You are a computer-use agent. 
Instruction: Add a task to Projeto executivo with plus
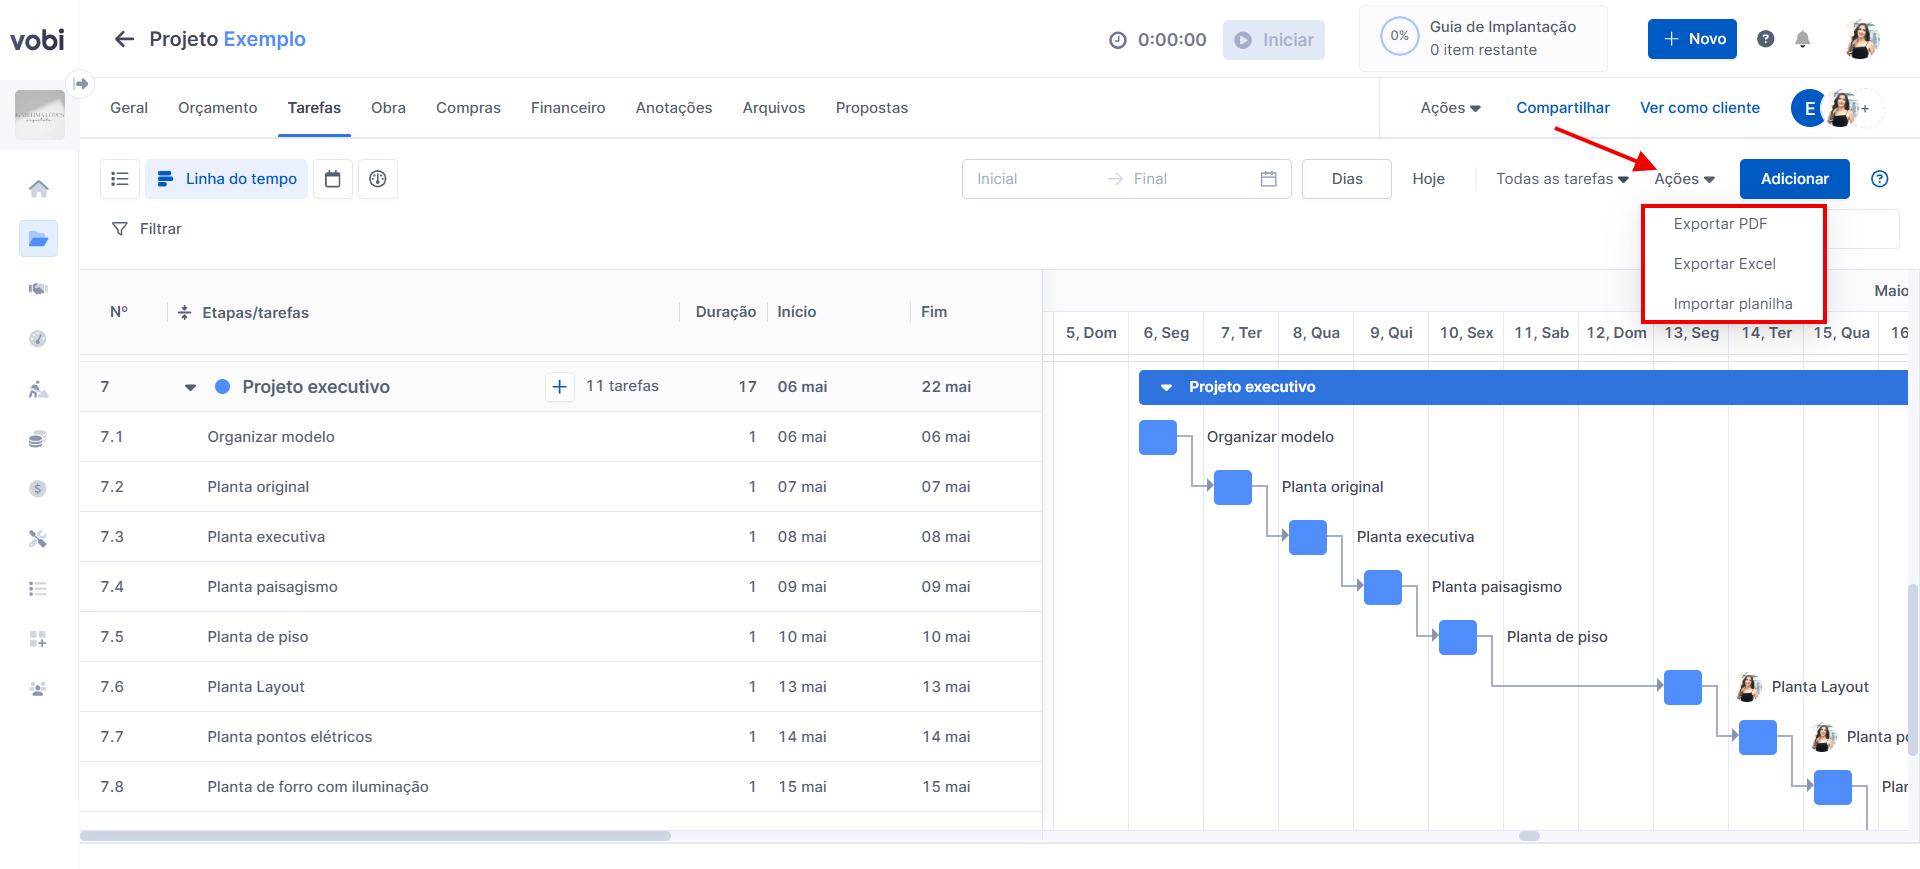pyautogui.click(x=560, y=387)
